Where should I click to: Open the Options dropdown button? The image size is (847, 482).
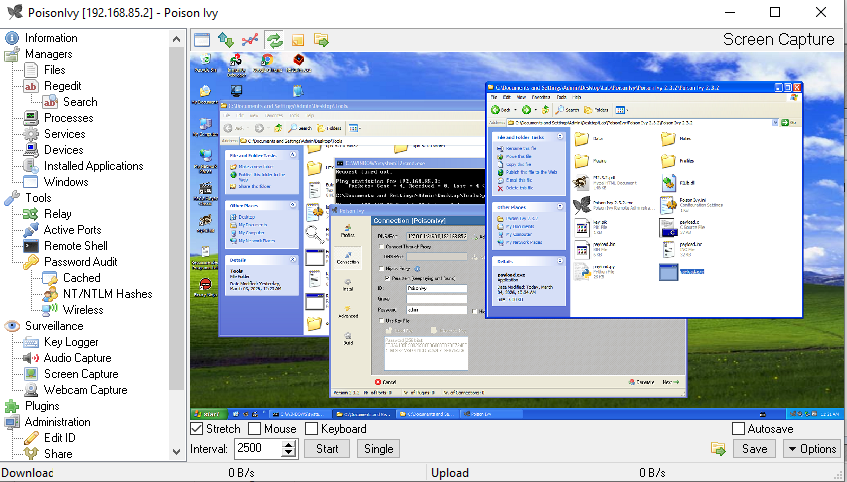(811, 449)
